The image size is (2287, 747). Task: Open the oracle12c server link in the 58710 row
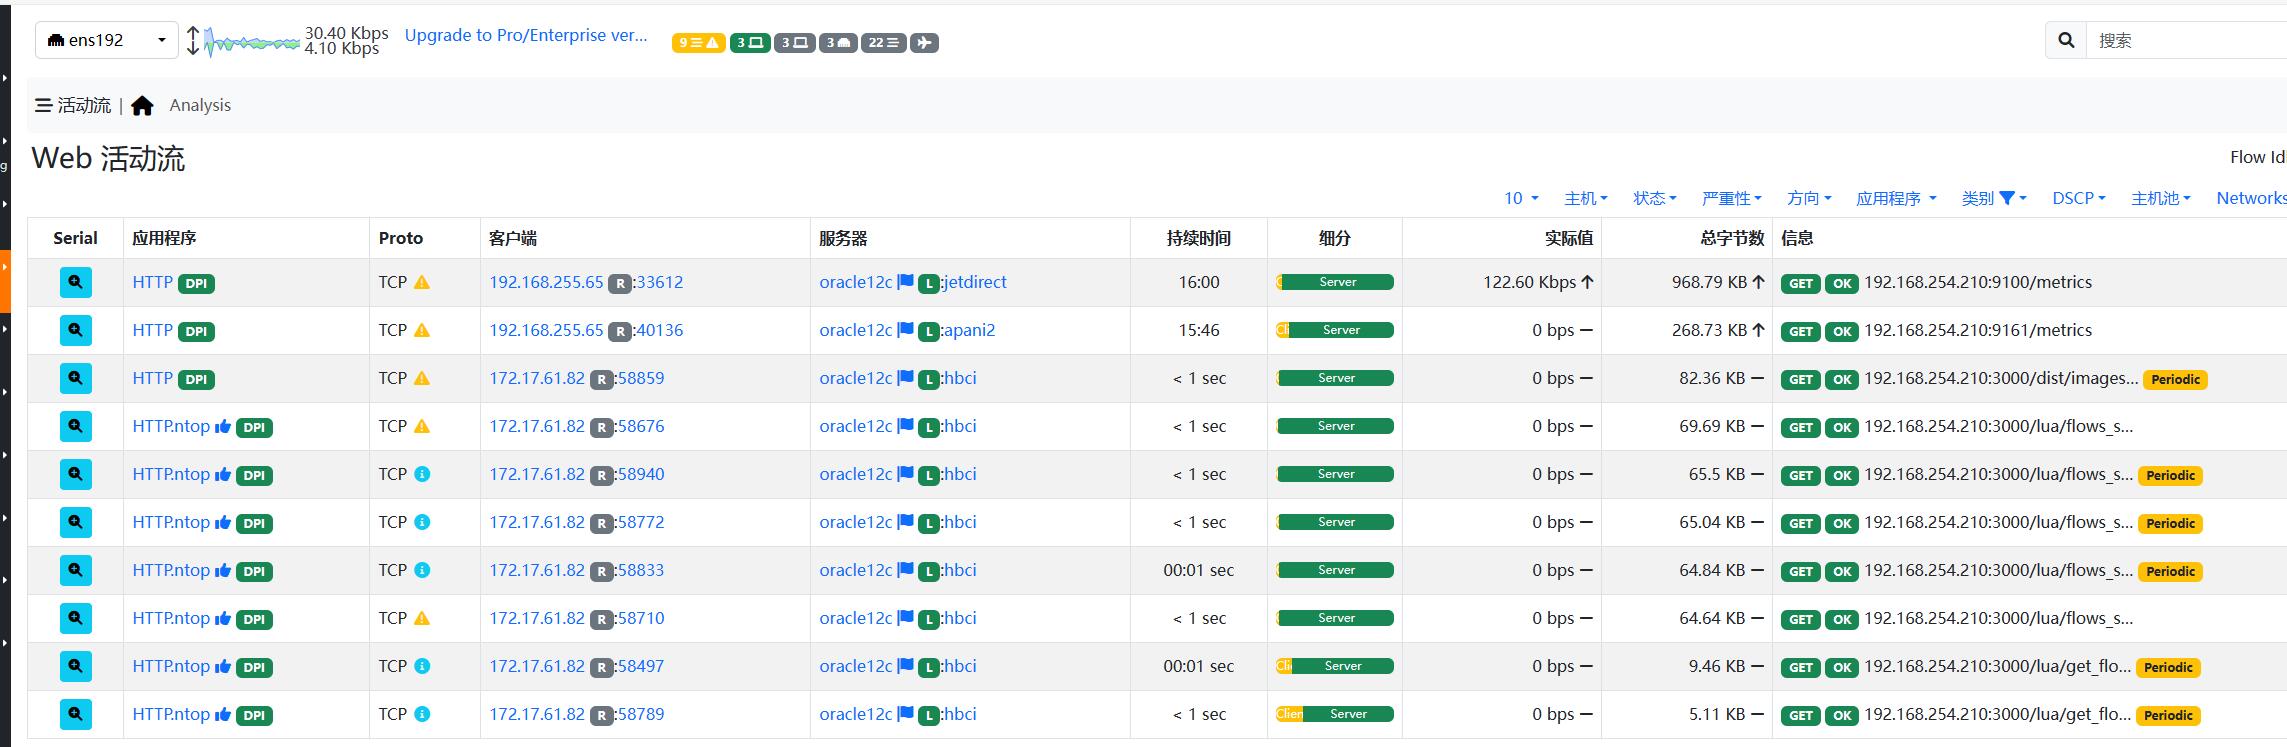coord(855,618)
